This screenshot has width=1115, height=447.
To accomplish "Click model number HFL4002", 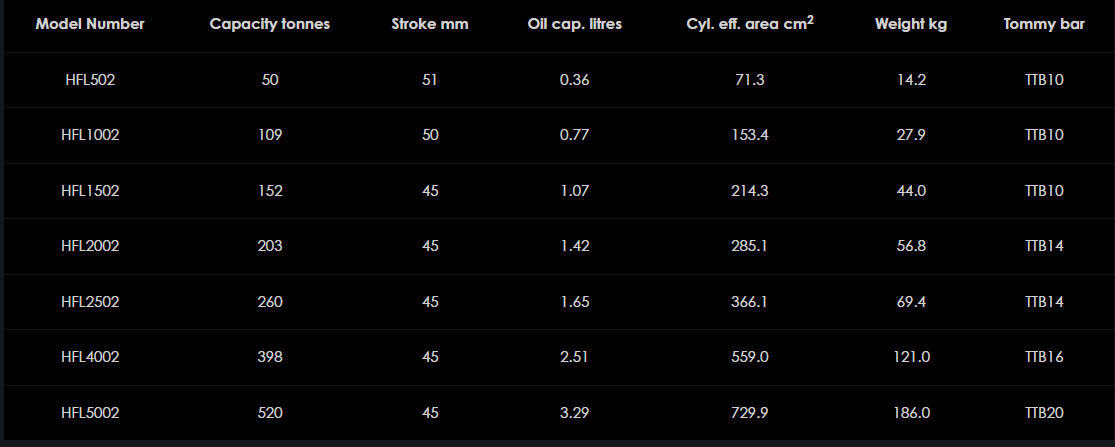I will [x=90, y=357].
